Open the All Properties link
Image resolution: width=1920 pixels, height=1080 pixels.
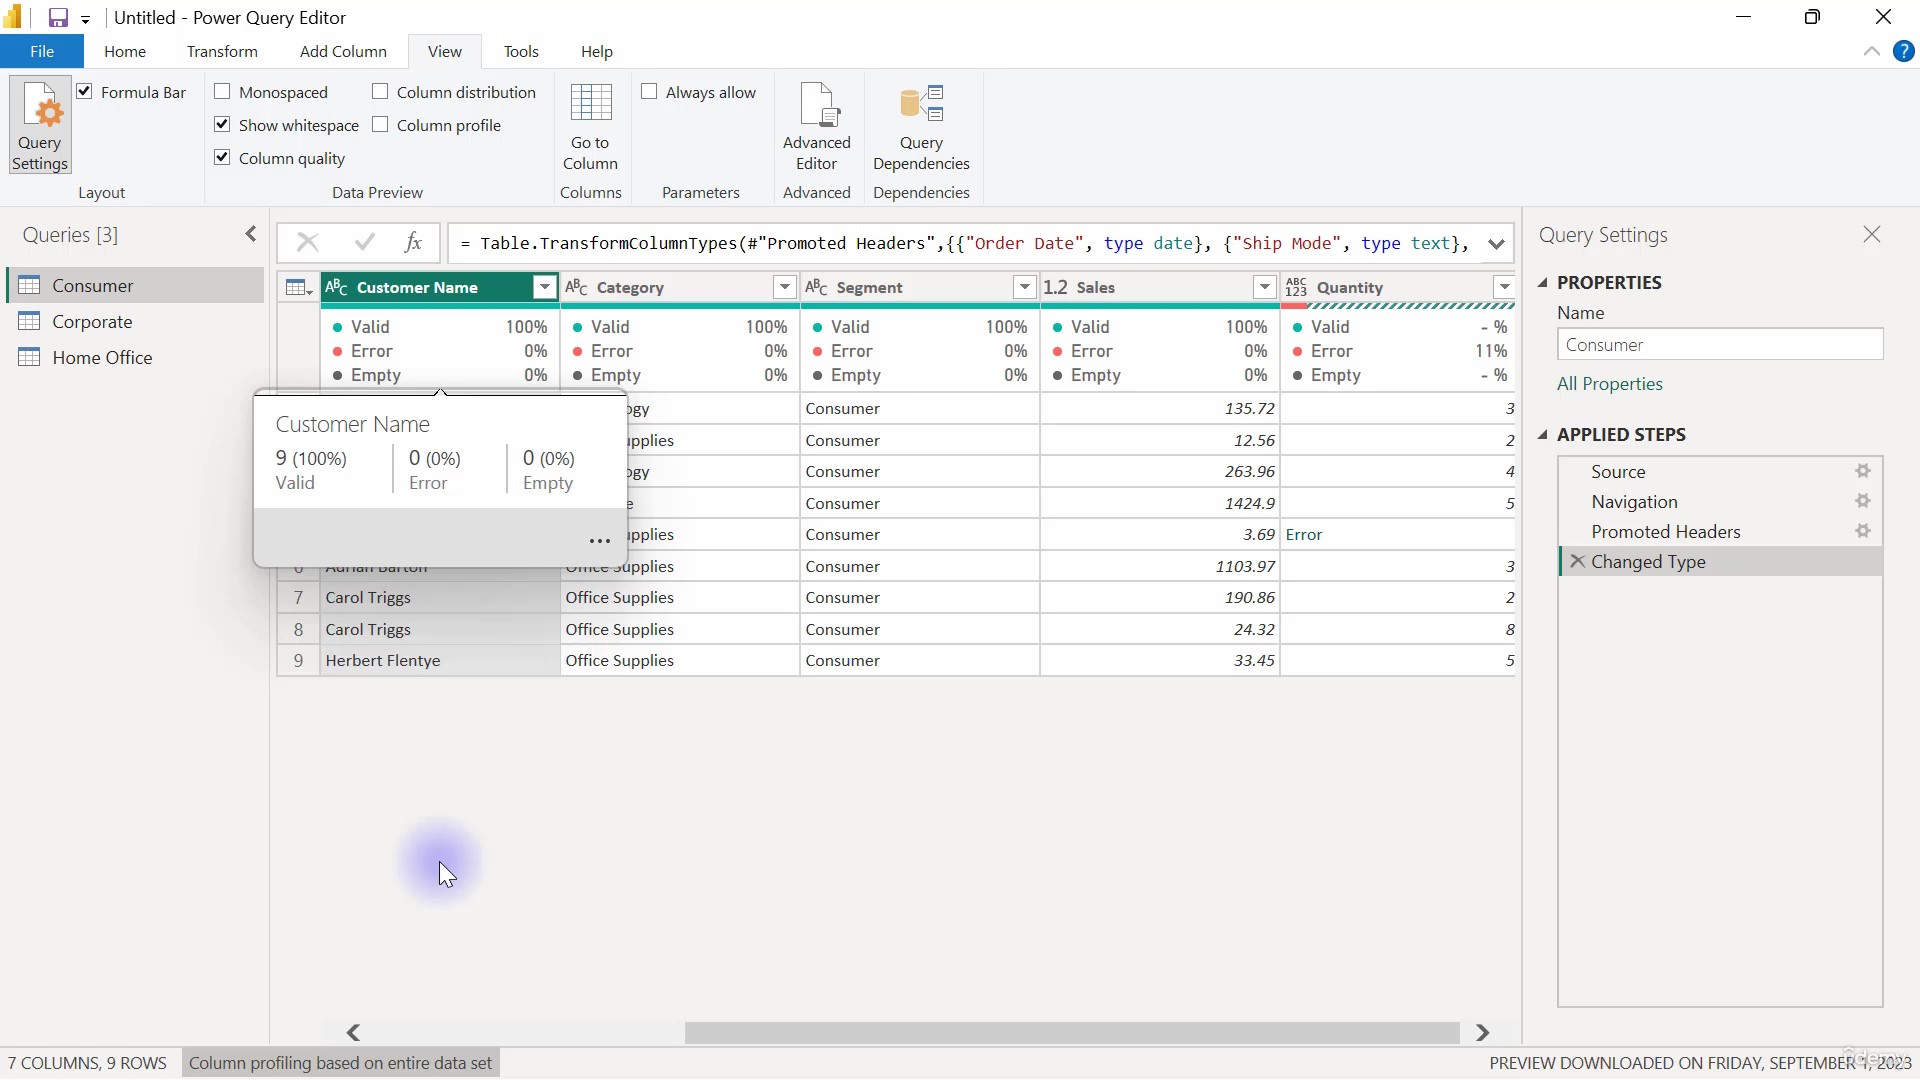1609,384
